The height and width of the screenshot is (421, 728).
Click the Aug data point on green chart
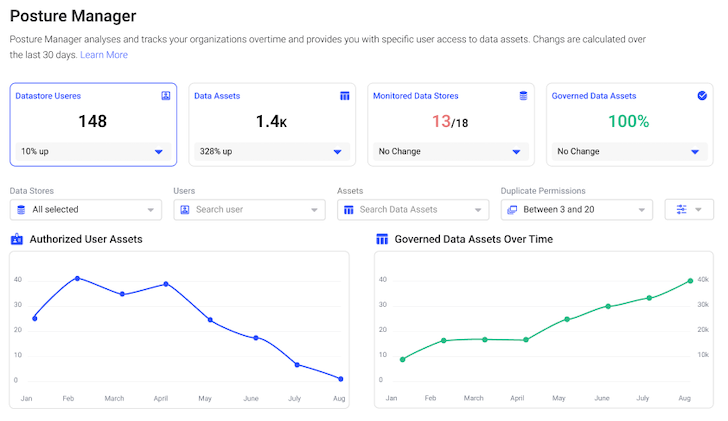point(690,281)
